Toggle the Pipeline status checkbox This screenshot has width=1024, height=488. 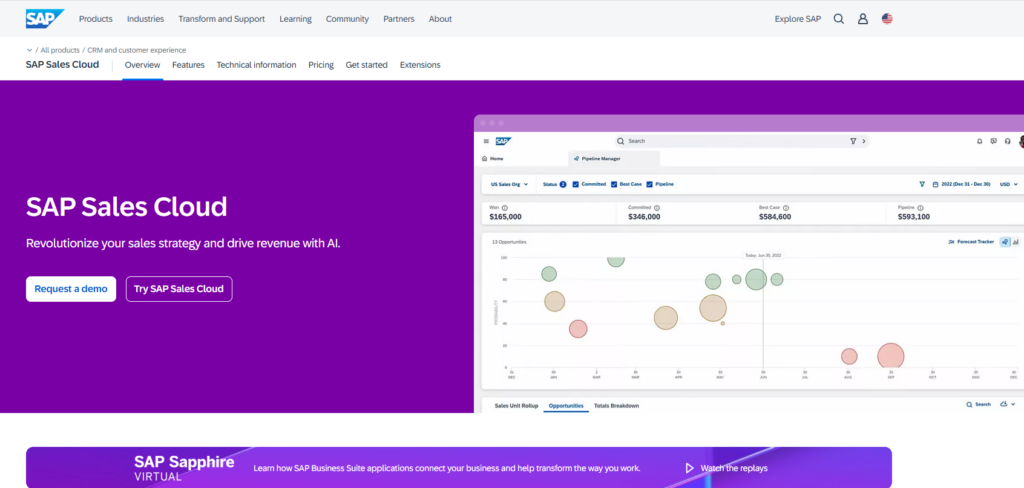[650, 184]
